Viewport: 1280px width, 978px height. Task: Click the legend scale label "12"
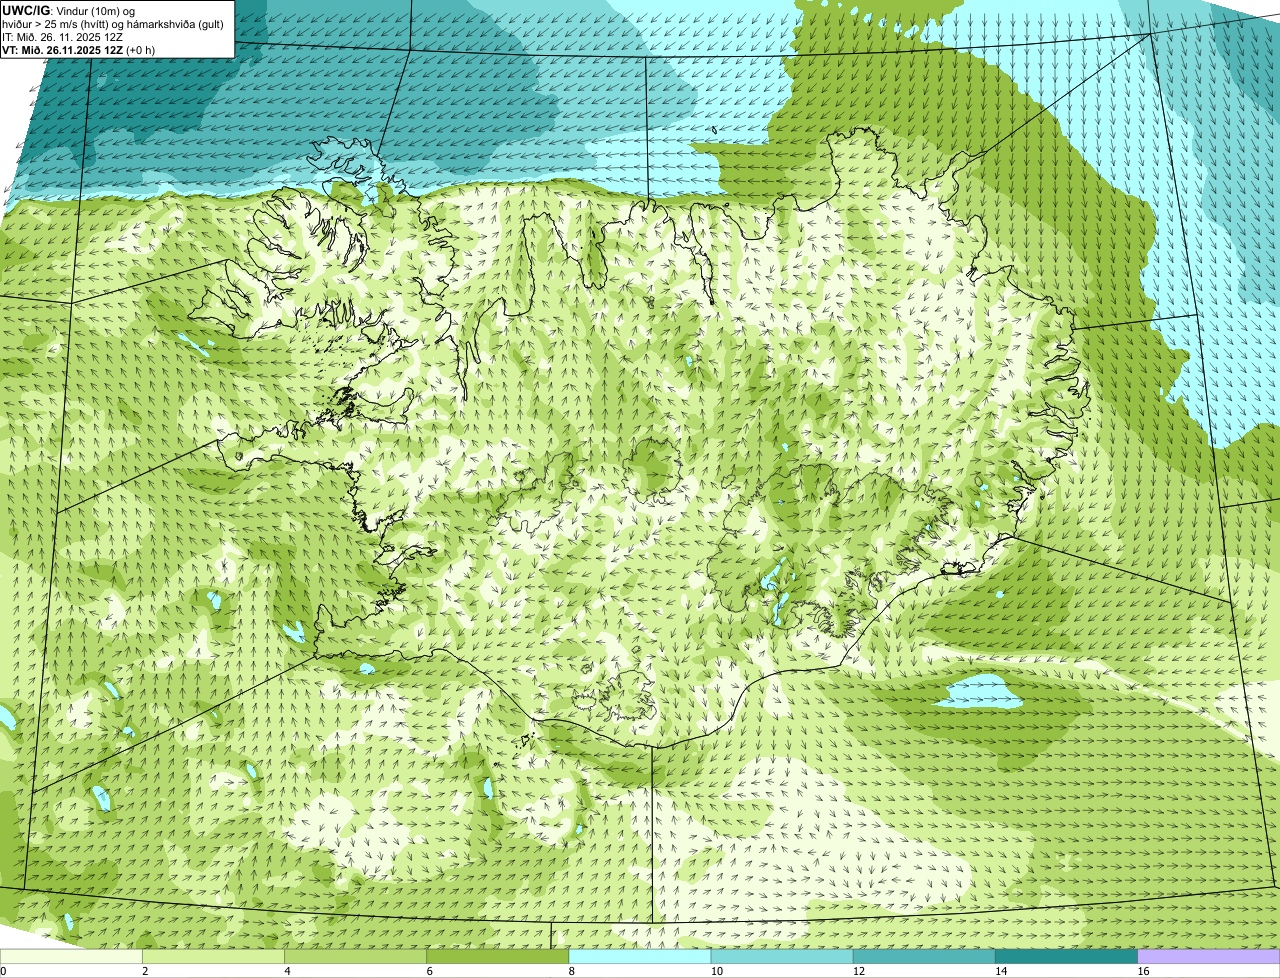(x=858, y=971)
